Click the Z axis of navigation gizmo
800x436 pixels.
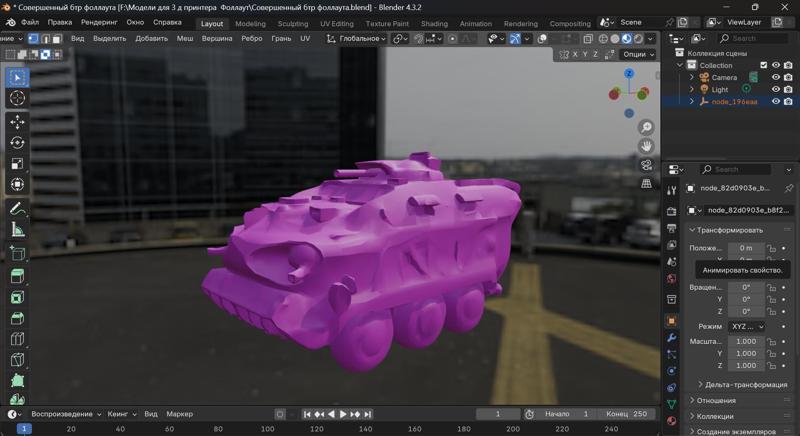(629, 73)
